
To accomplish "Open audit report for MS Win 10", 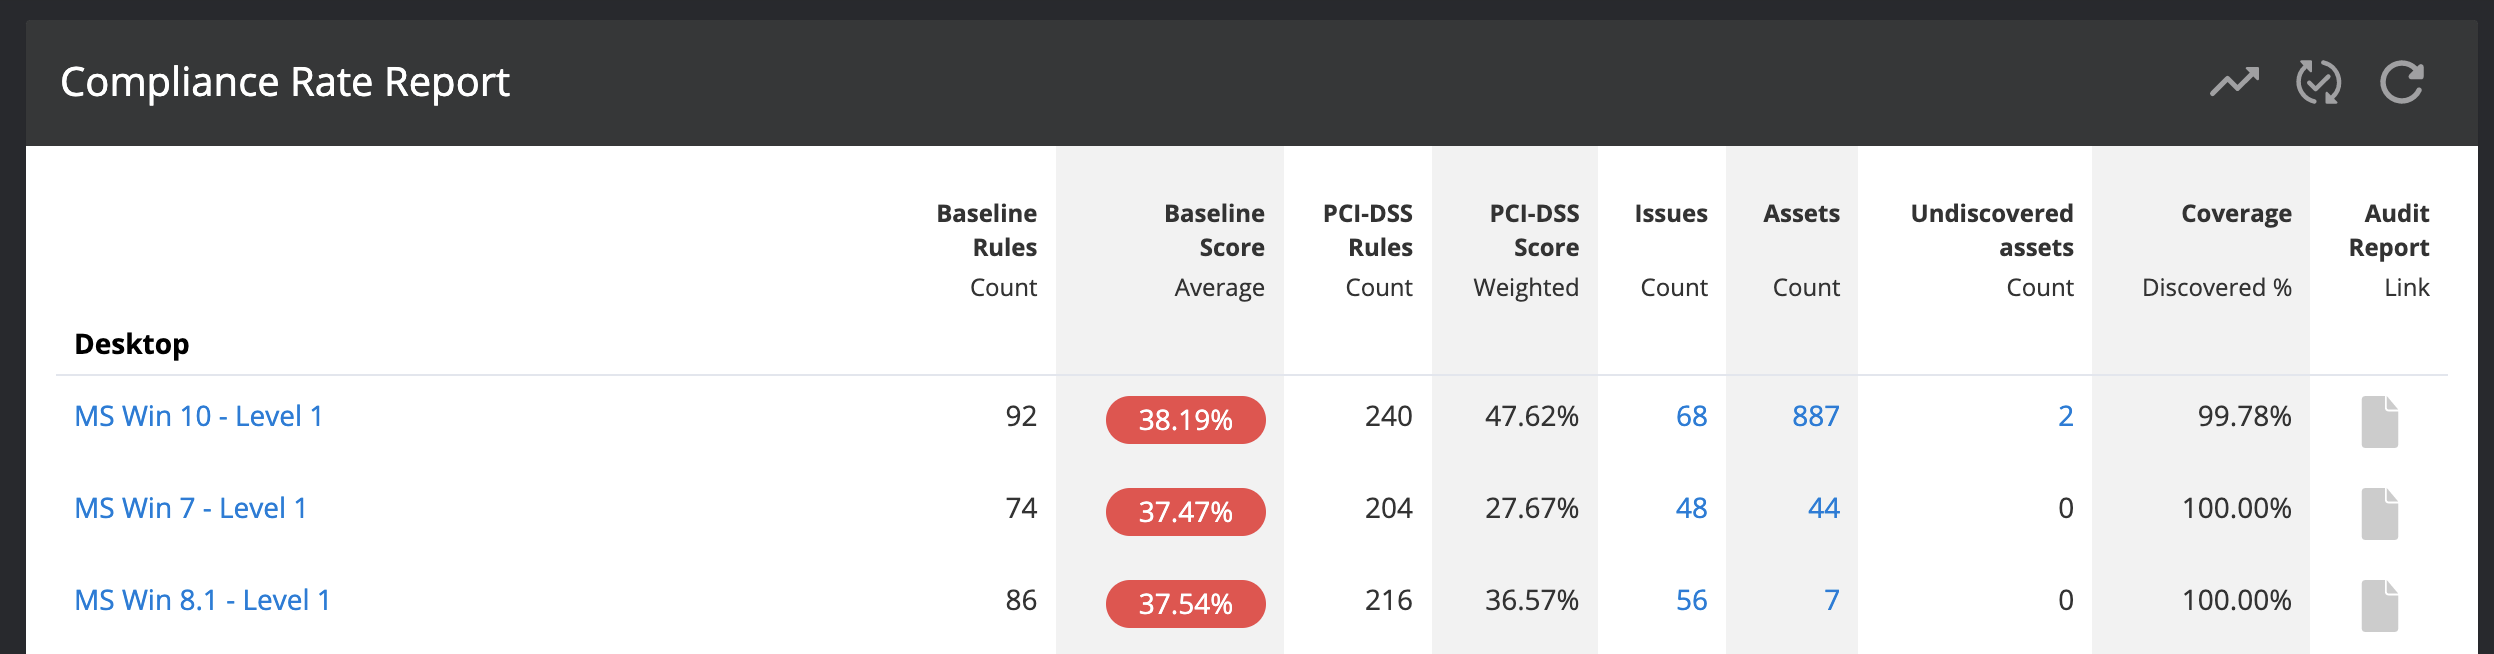I will pos(2380,421).
